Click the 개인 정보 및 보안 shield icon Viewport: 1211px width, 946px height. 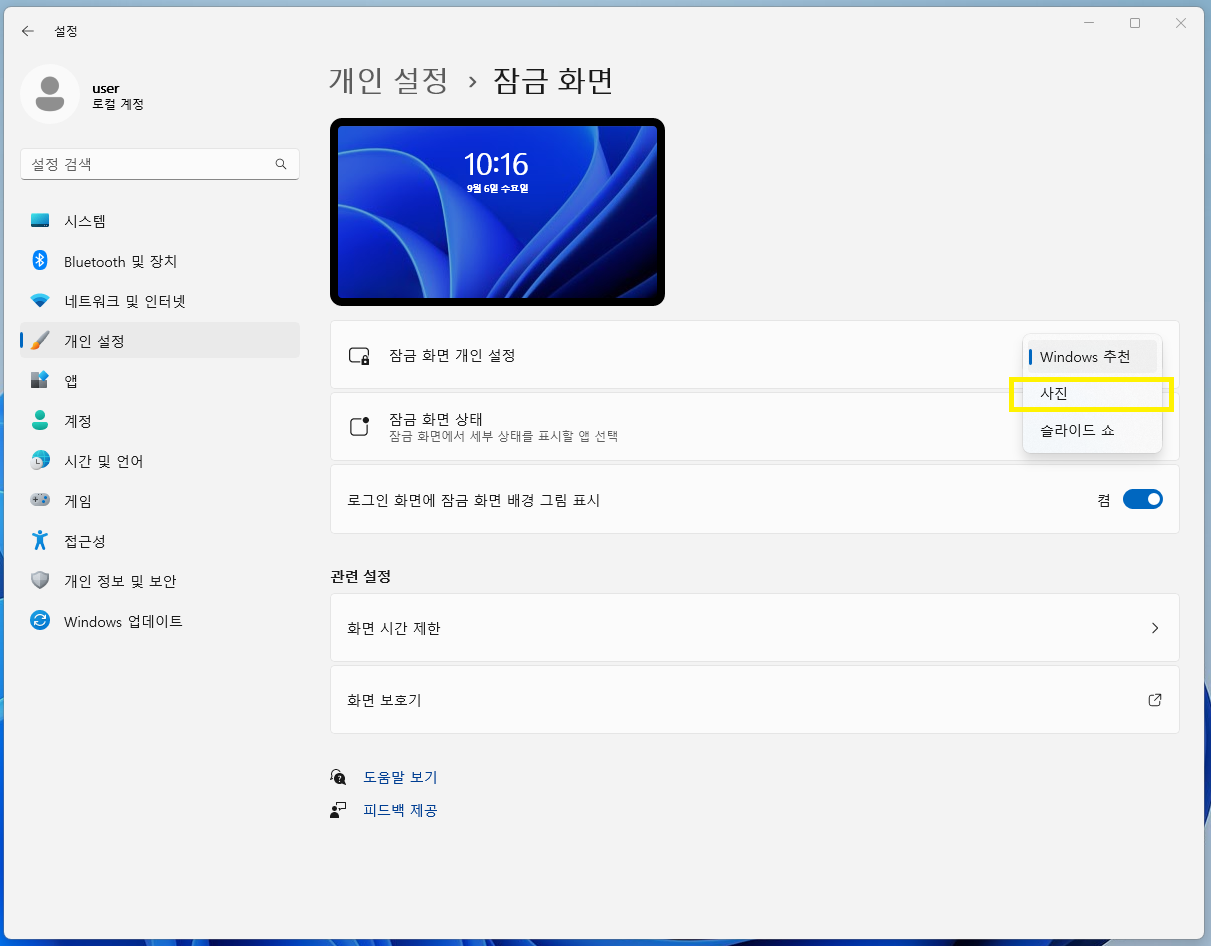[x=40, y=581]
